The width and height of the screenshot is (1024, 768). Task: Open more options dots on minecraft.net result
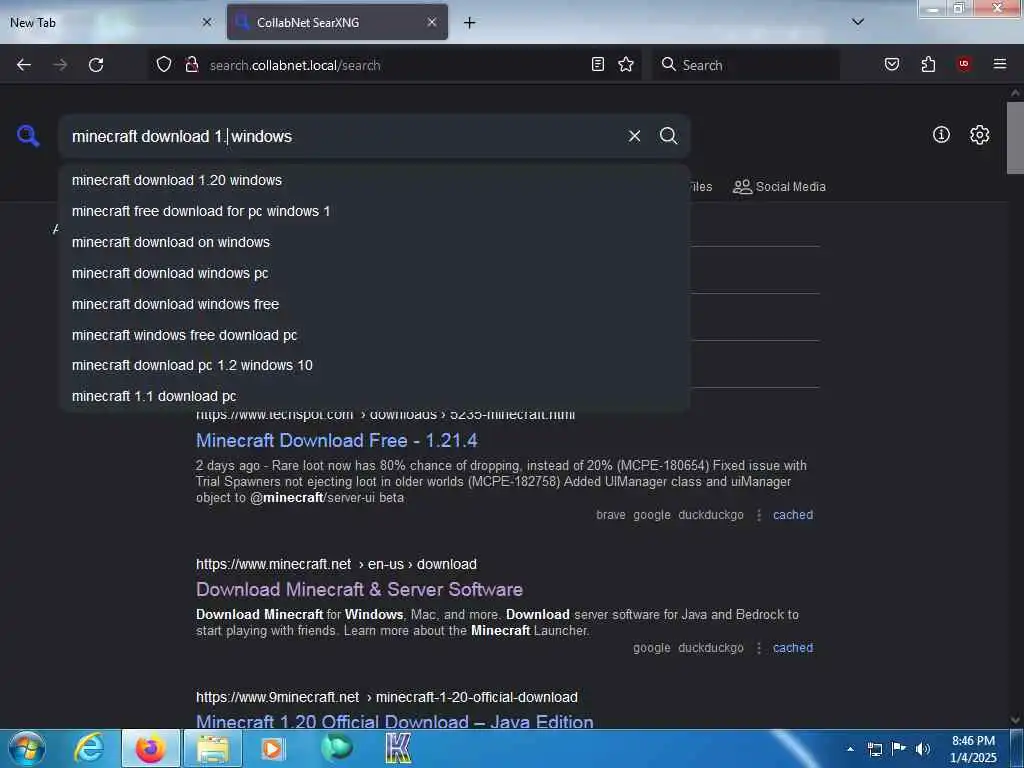pyautogui.click(x=759, y=648)
